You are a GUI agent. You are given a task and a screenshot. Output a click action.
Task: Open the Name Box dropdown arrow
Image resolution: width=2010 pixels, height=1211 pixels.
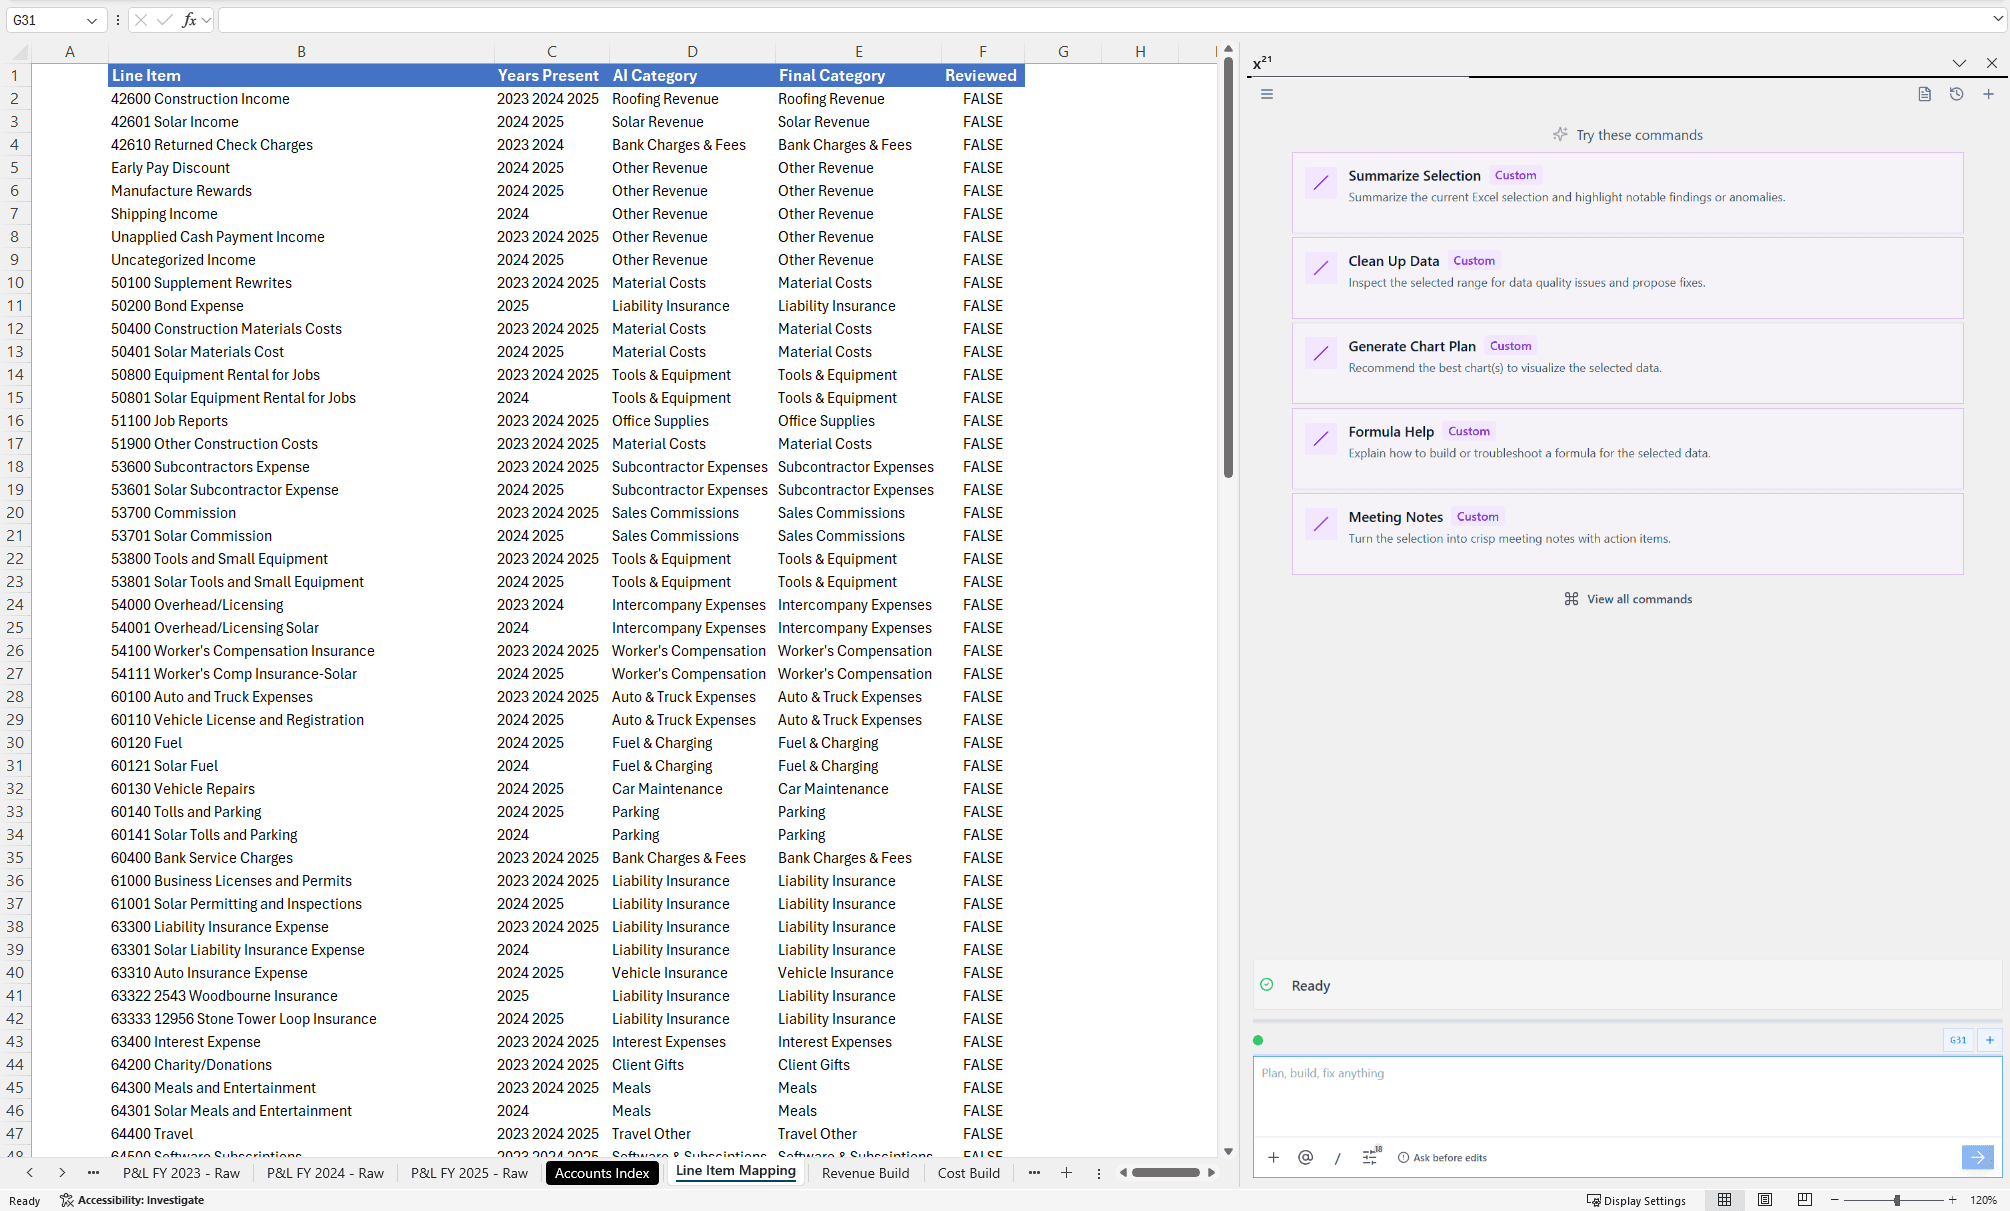point(92,20)
